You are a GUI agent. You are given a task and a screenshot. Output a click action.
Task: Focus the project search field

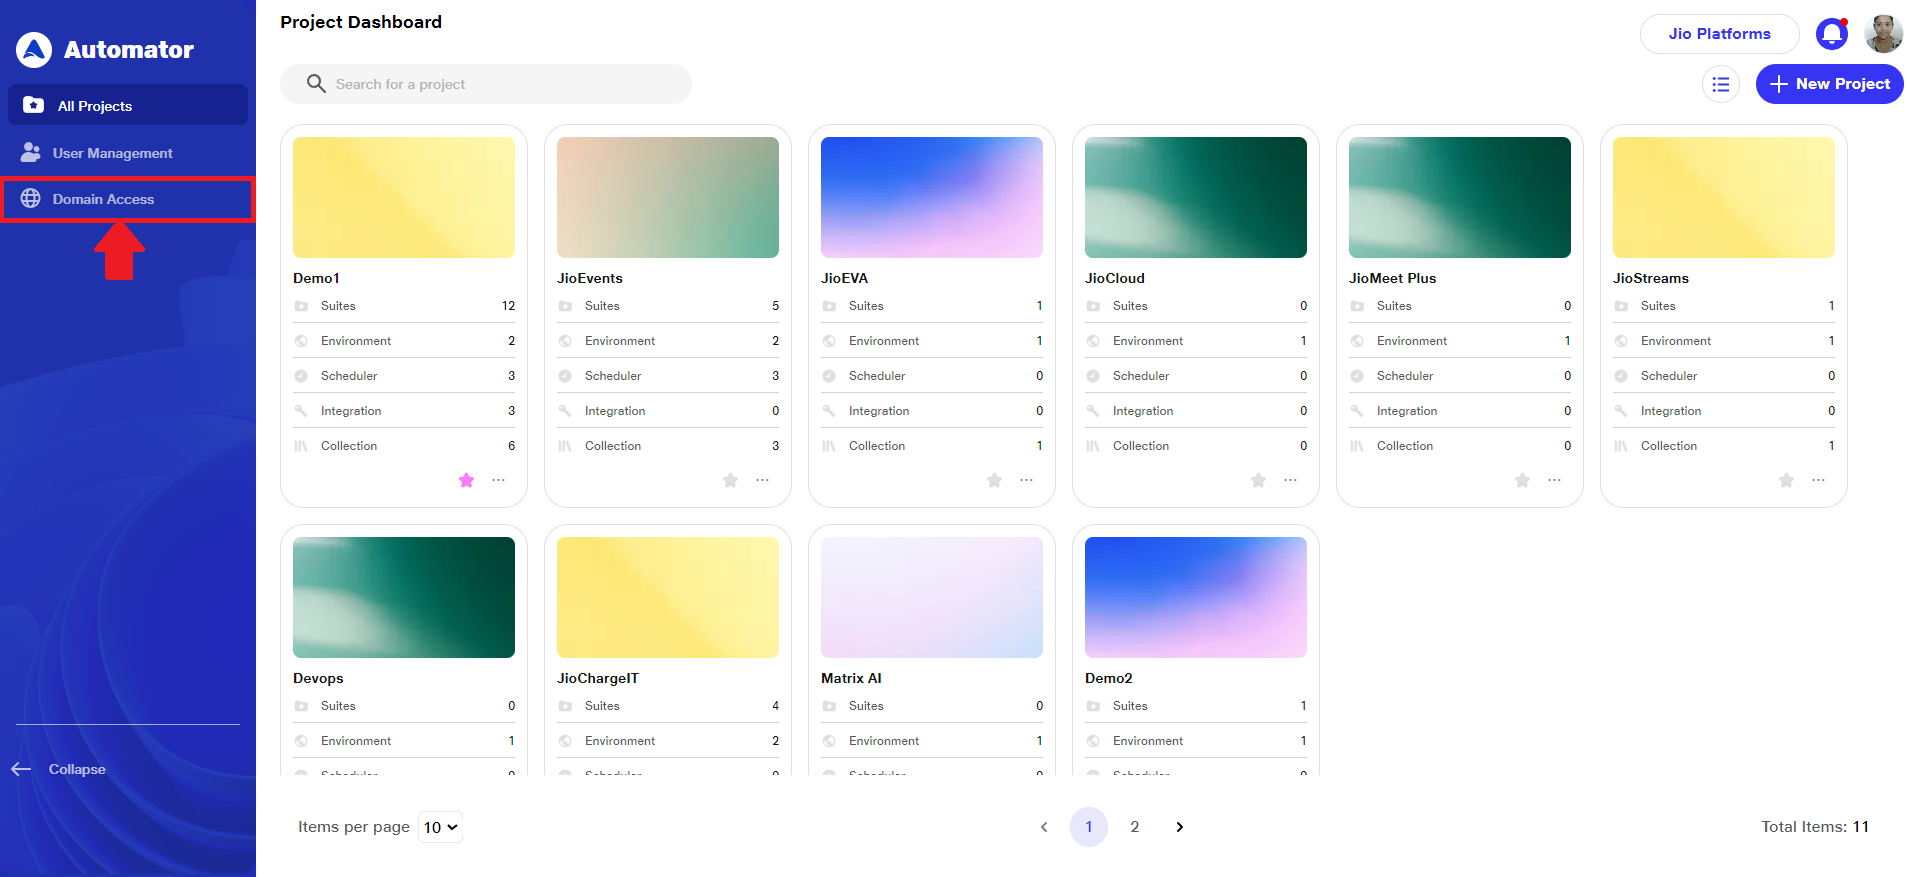[x=500, y=84]
